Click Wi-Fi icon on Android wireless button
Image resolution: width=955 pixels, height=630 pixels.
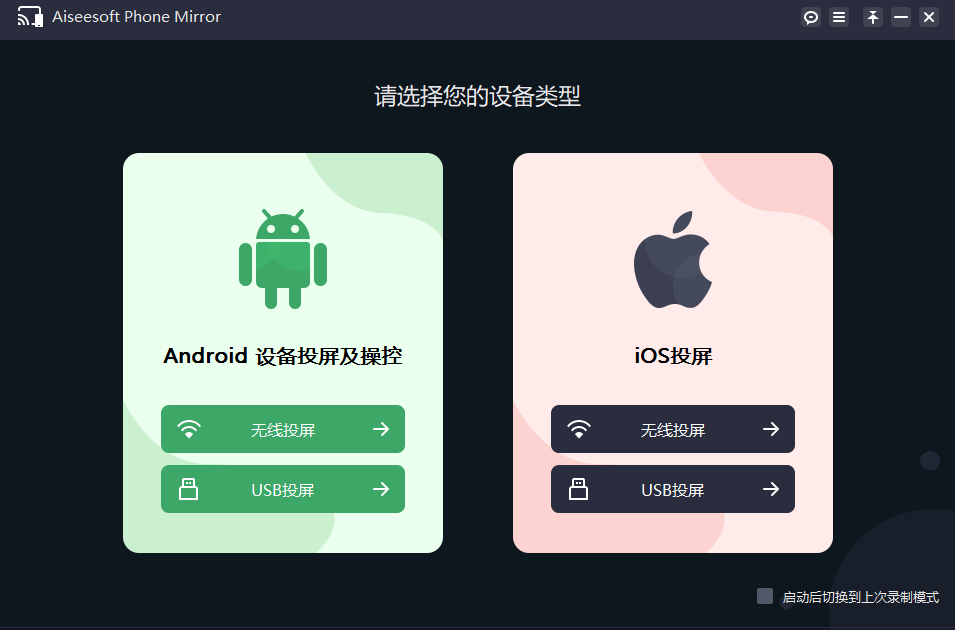point(189,429)
